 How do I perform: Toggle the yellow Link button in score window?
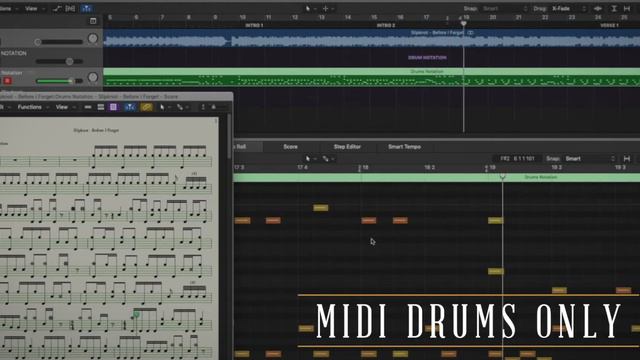click(x=147, y=107)
